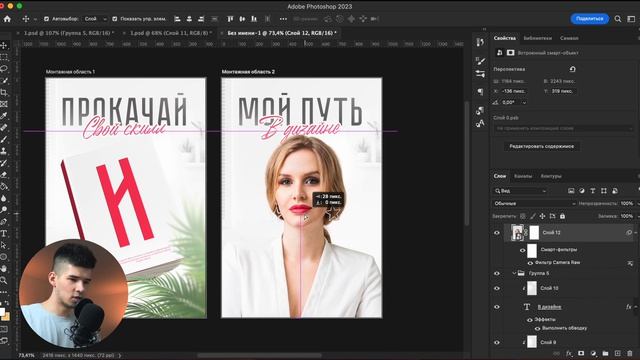Select the Type tool in toolbar
The height and width of the screenshot is (360, 640).
[x=4, y=233]
